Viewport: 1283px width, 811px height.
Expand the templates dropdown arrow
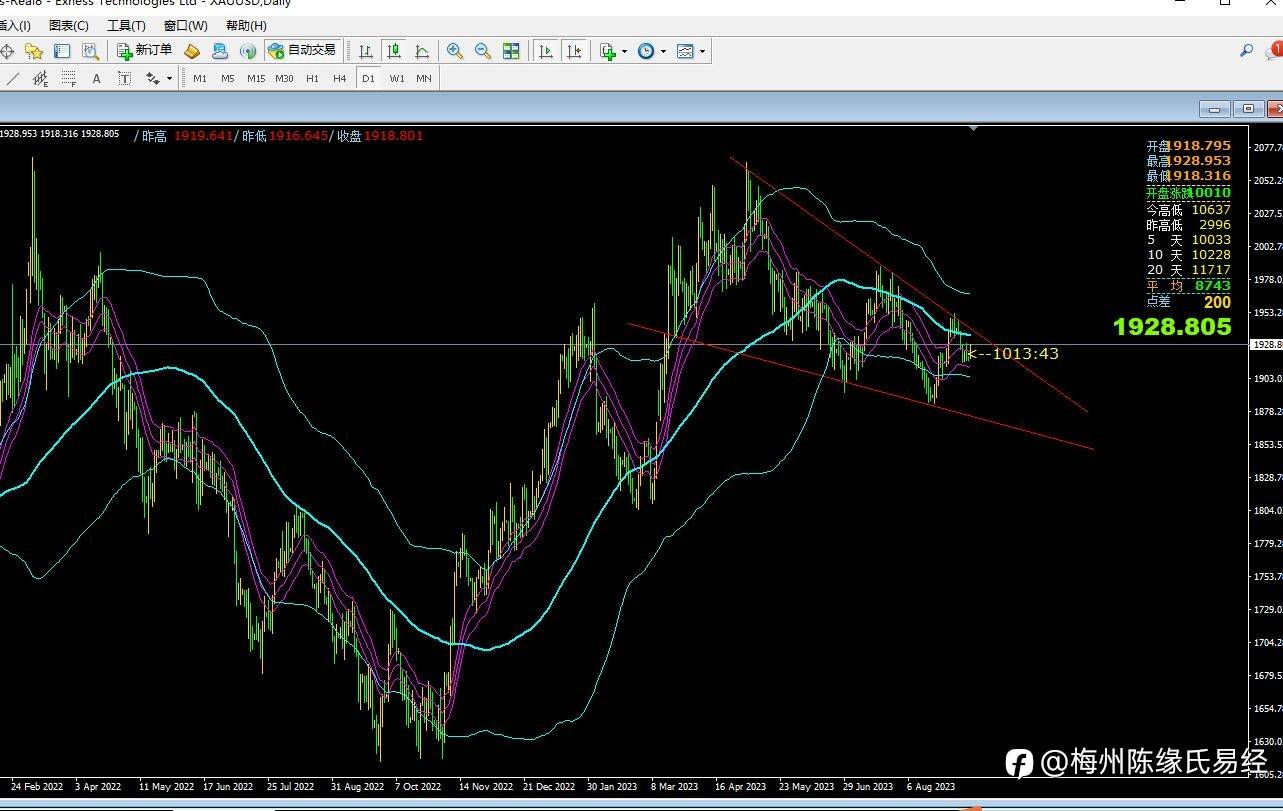(x=702, y=51)
